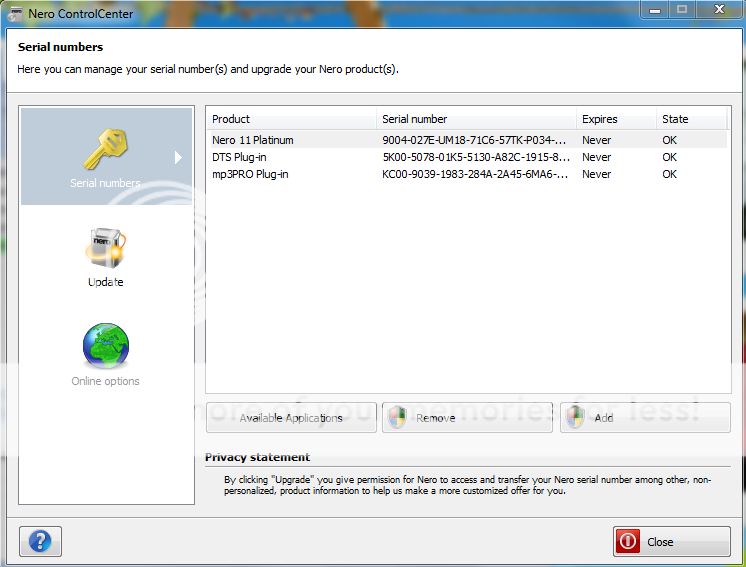The image size is (746, 567).
Task: Minimize the Nero ControlCenter window
Action: pyautogui.click(x=655, y=10)
